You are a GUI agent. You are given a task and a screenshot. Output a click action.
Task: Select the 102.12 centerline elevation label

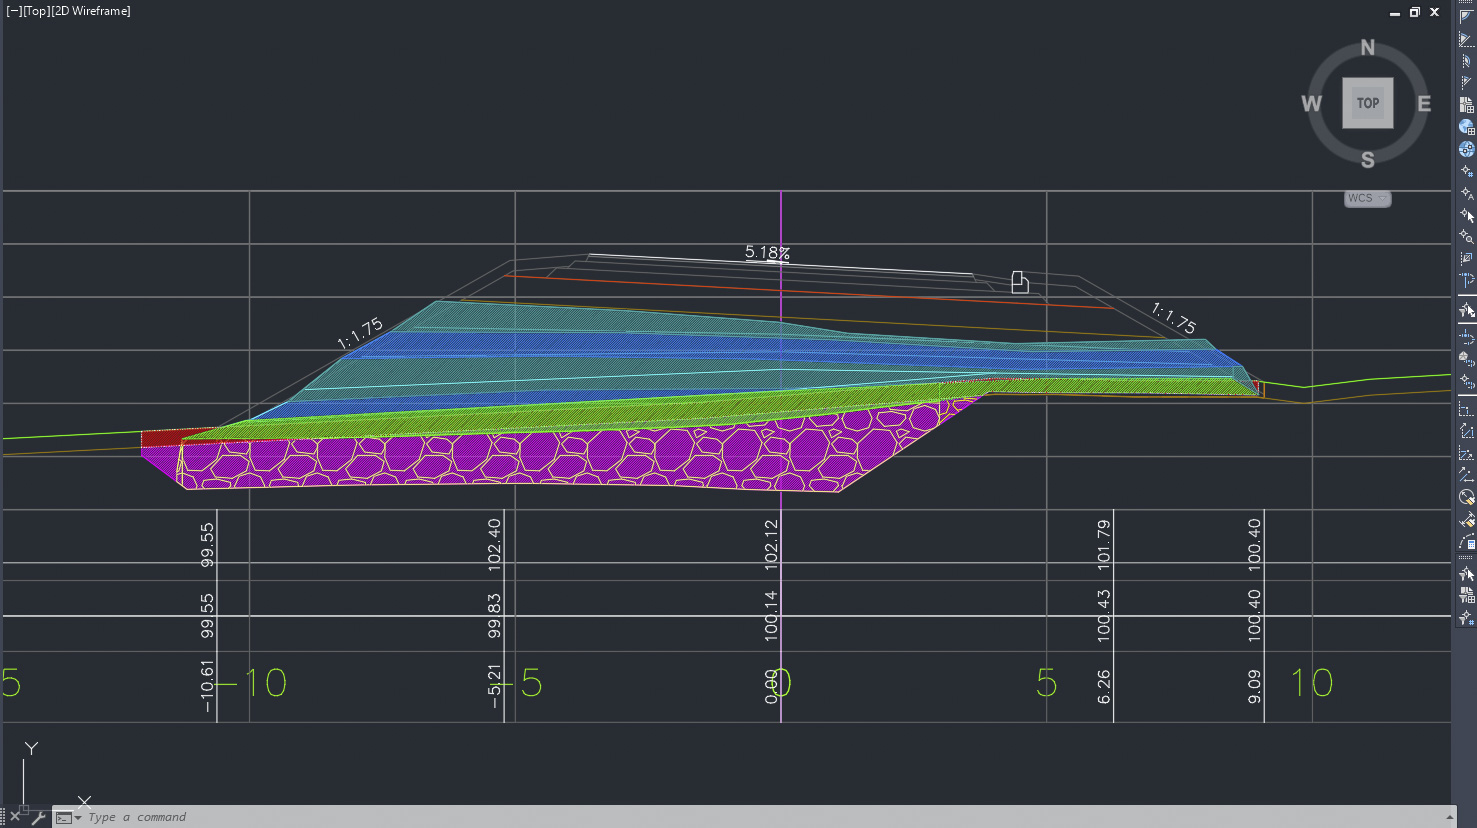(x=771, y=545)
